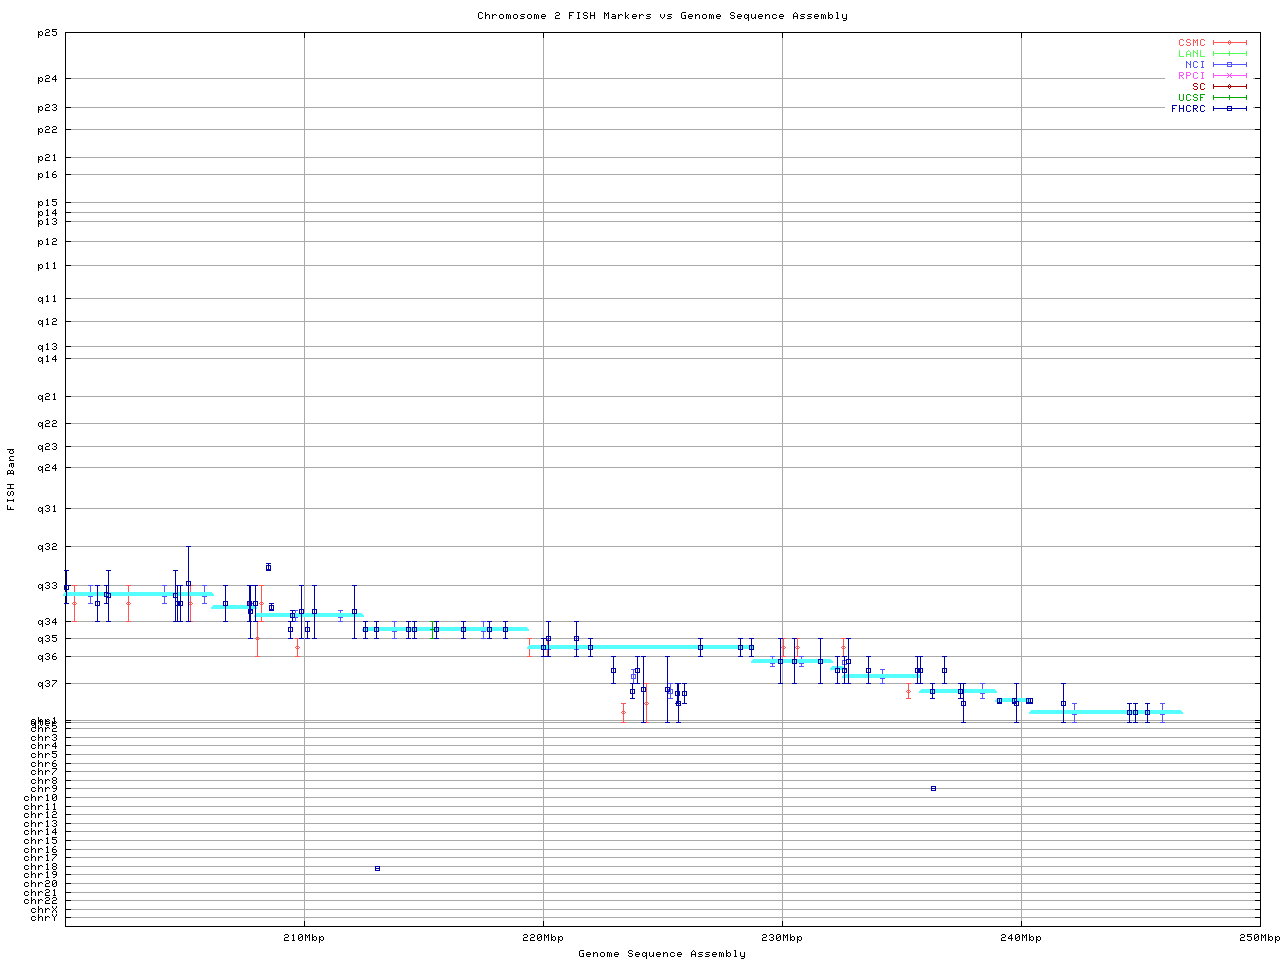Click the Genome Sequence Assembly axis title
Screen dimensions: 1280x960
tap(662, 954)
